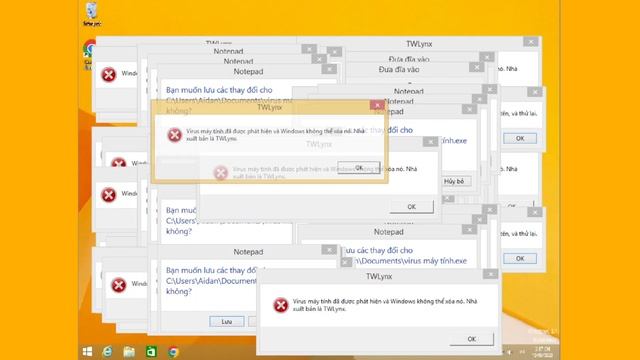Click OK in the frontmost bottom-right TWLynx dialog
Viewport: 640px width, 360px height.
[472, 339]
